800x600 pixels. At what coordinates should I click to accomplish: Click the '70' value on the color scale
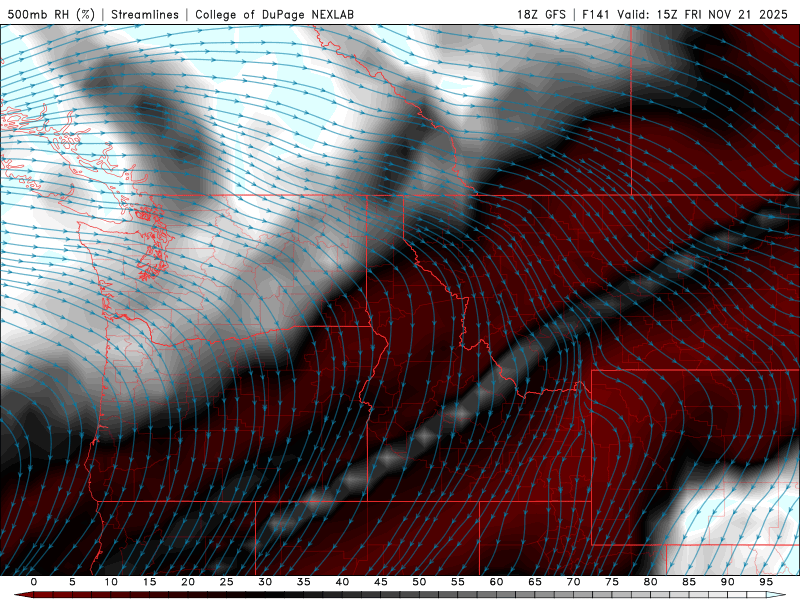pos(573,582)
